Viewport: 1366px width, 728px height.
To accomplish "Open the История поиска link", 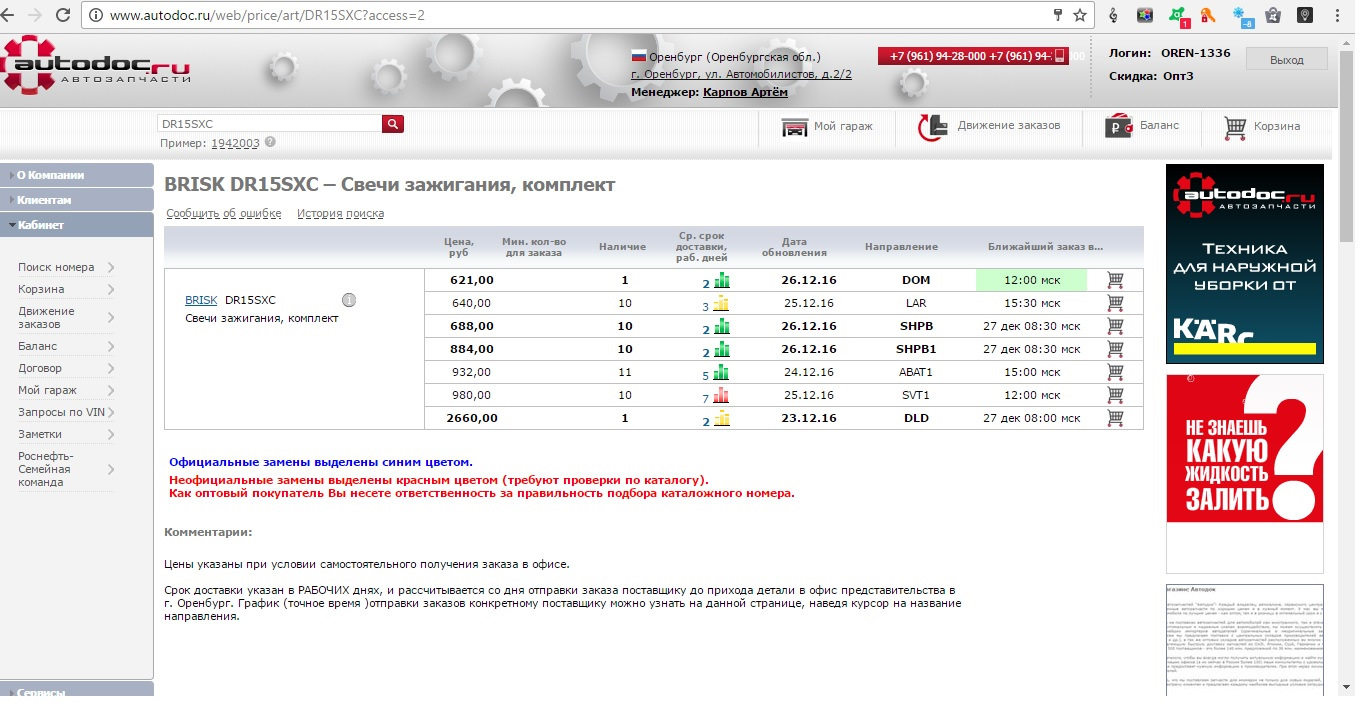I will point(340,213).
